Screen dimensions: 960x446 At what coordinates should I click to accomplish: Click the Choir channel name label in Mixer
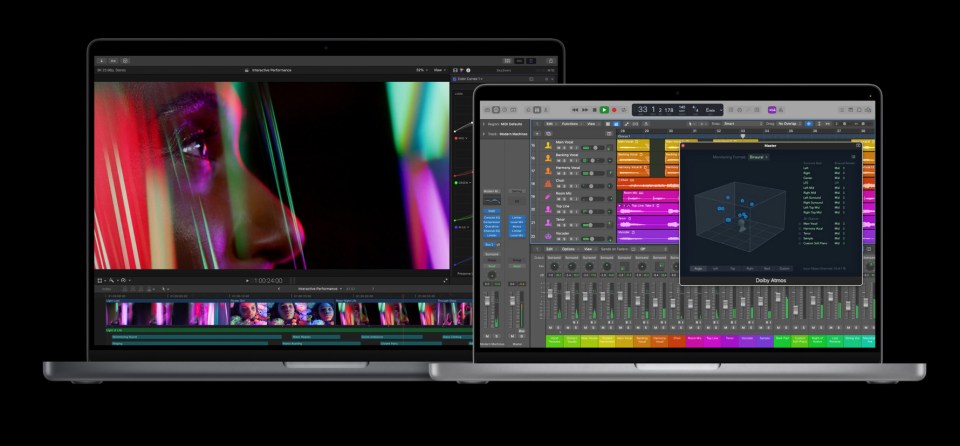coord(677,341)
